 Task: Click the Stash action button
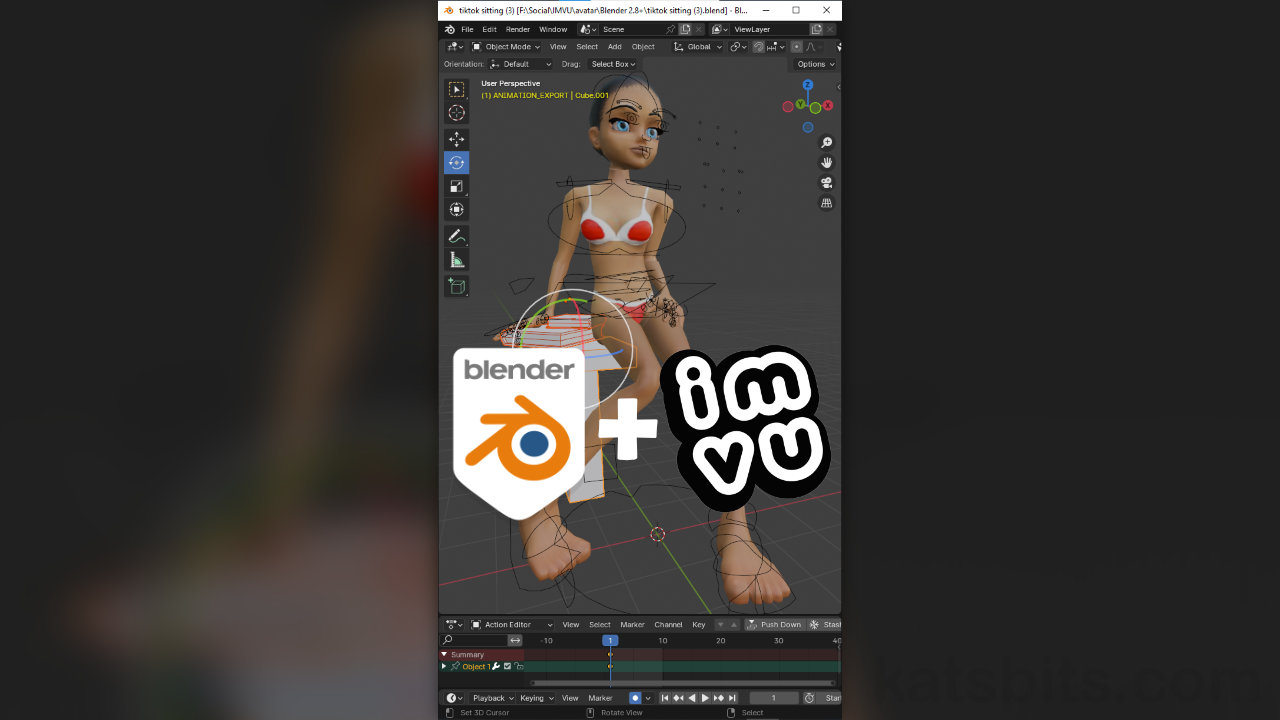825,625
